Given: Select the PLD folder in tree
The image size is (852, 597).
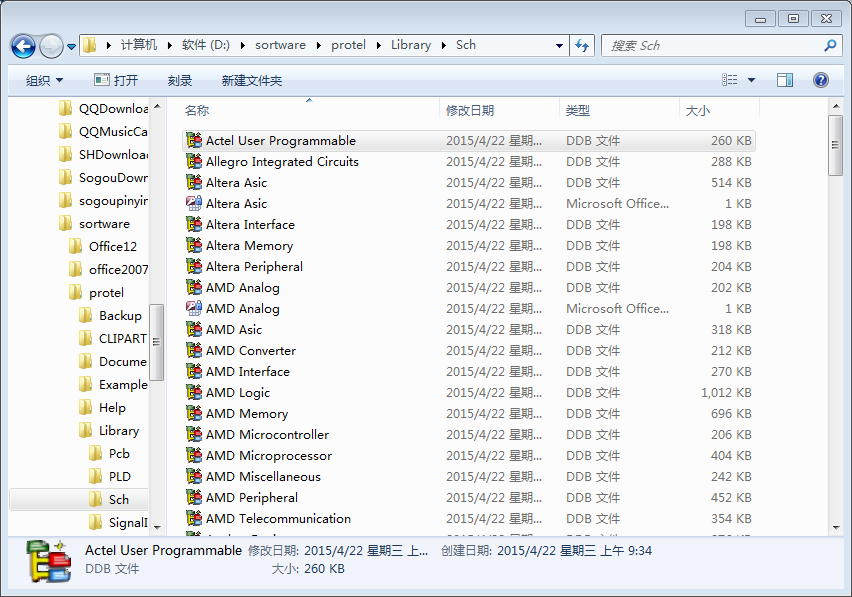Looking at the screenshot, I should tap(110, 476).
